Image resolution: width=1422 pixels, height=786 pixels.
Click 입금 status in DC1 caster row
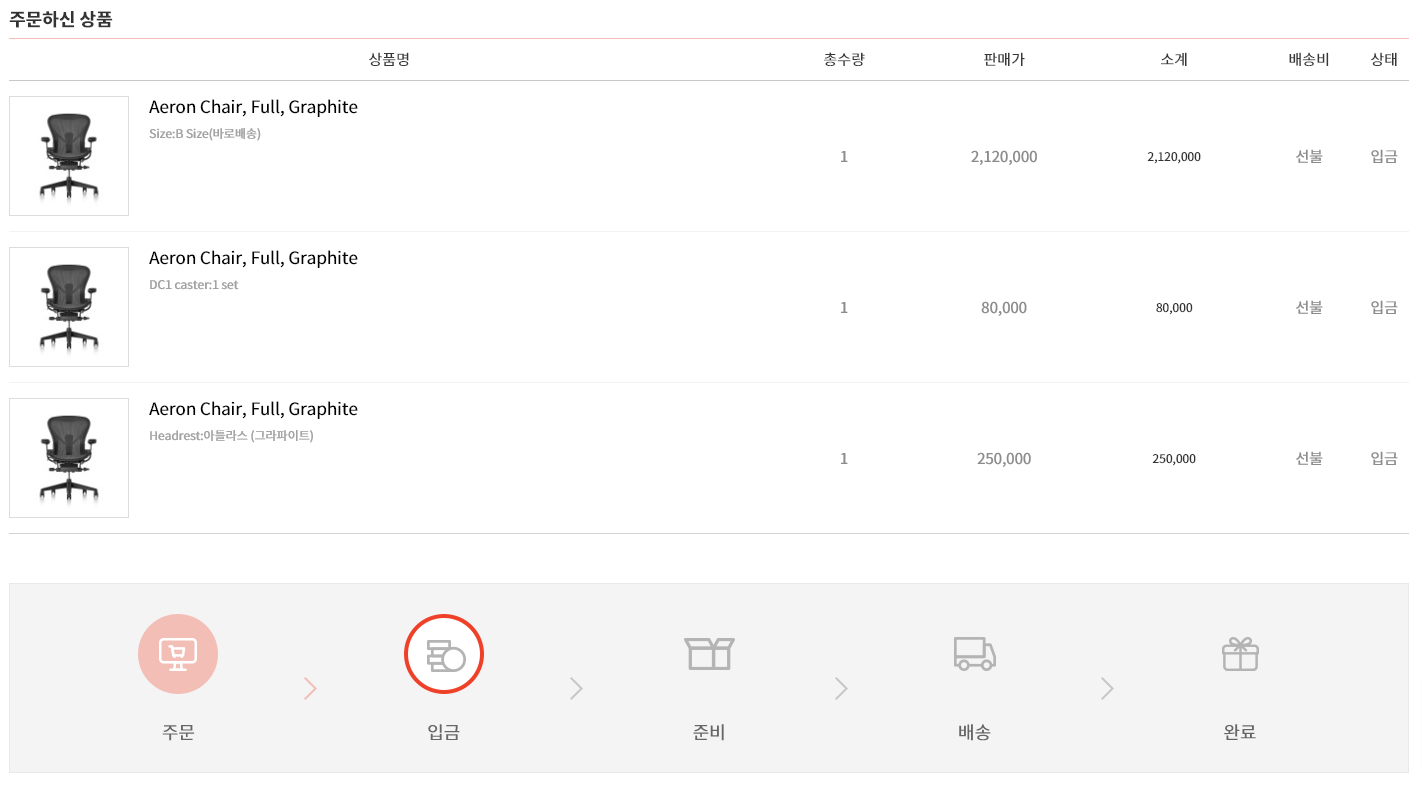coord(1384,308)
